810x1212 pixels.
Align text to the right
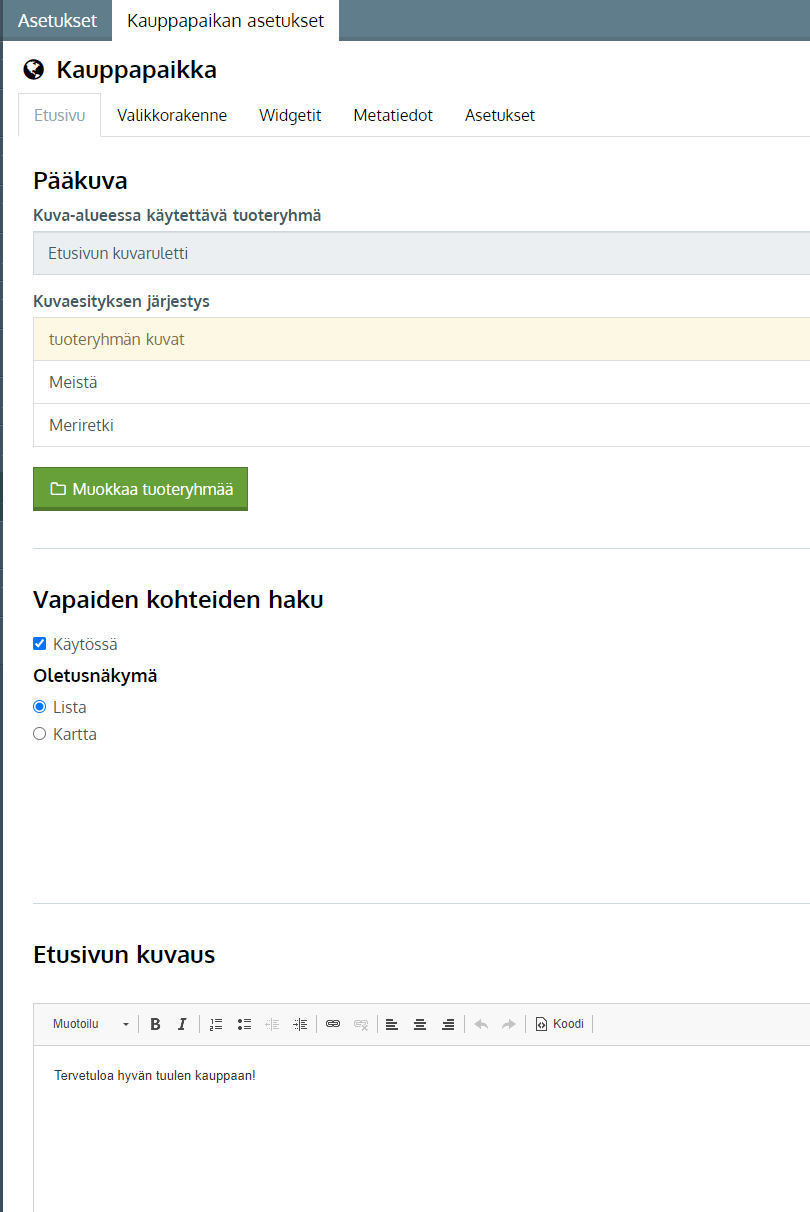448,1024
